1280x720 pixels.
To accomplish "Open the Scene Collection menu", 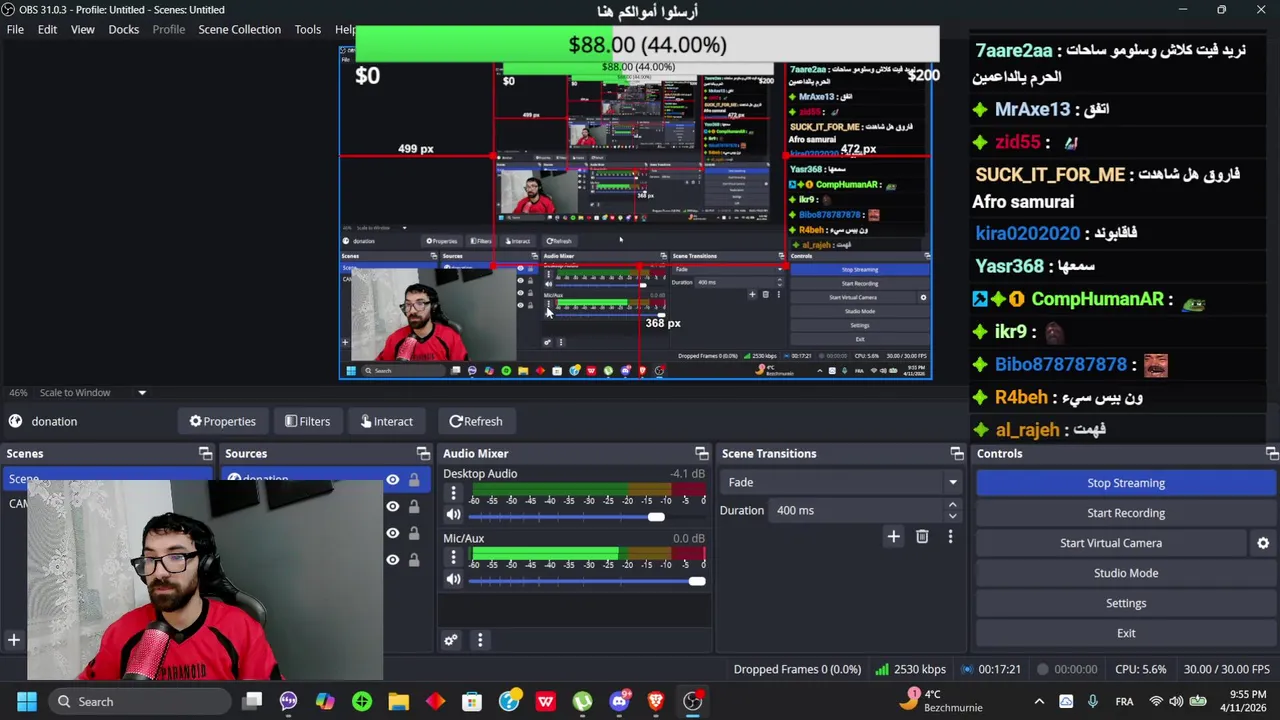I will pos(239,29).
